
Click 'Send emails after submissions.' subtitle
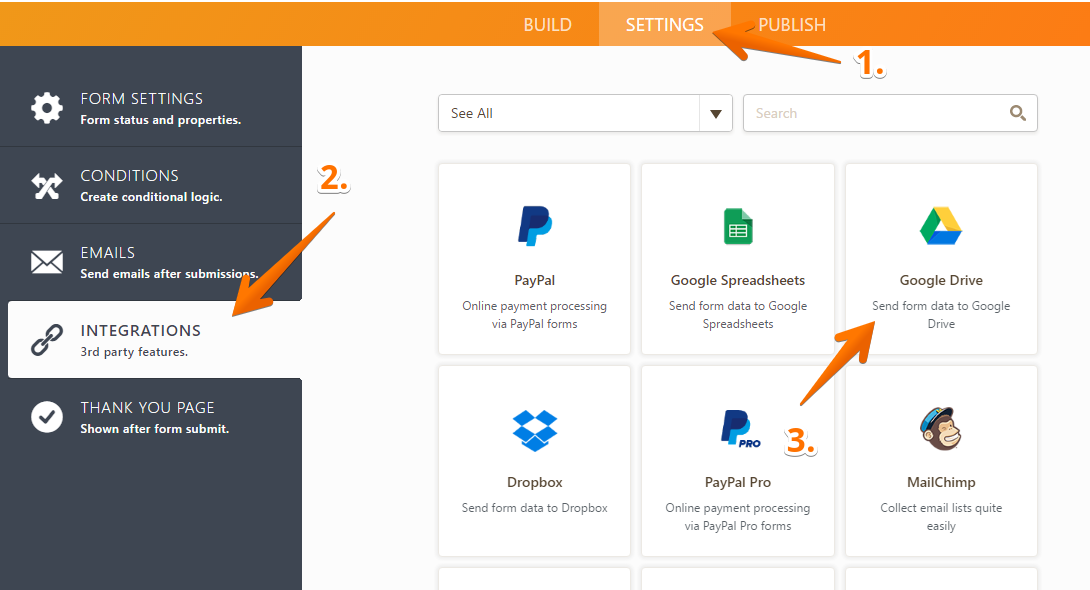[169, 274]
